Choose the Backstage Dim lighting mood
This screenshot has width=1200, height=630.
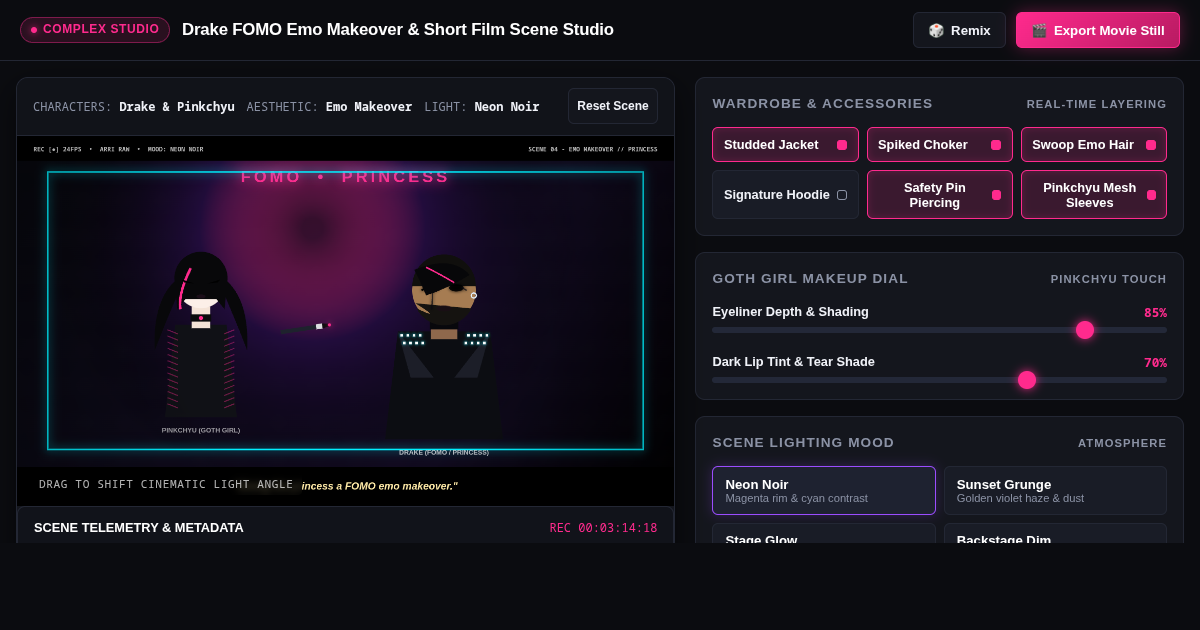pos(1055,534)
